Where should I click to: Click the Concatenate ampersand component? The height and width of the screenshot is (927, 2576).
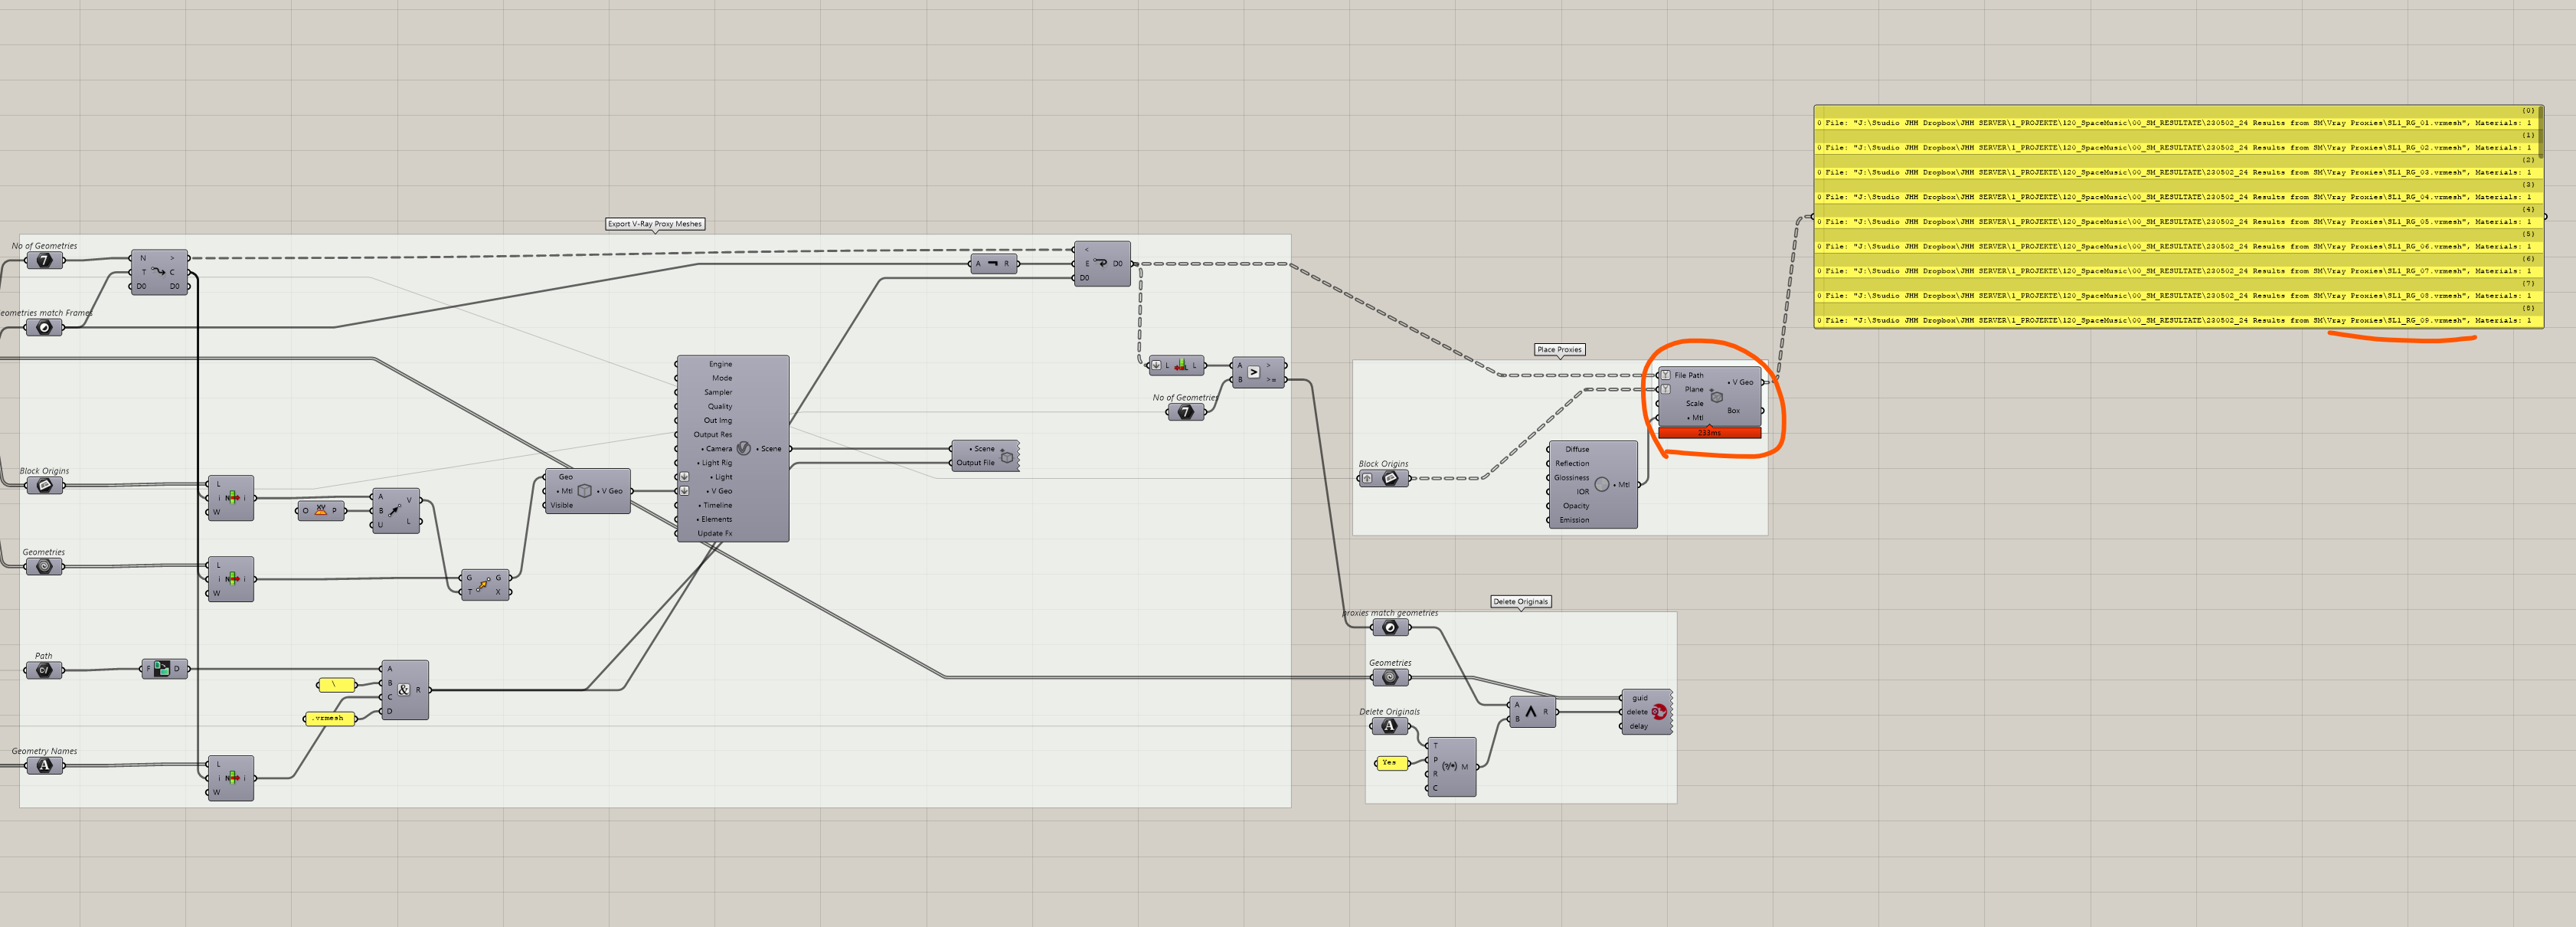404,690
